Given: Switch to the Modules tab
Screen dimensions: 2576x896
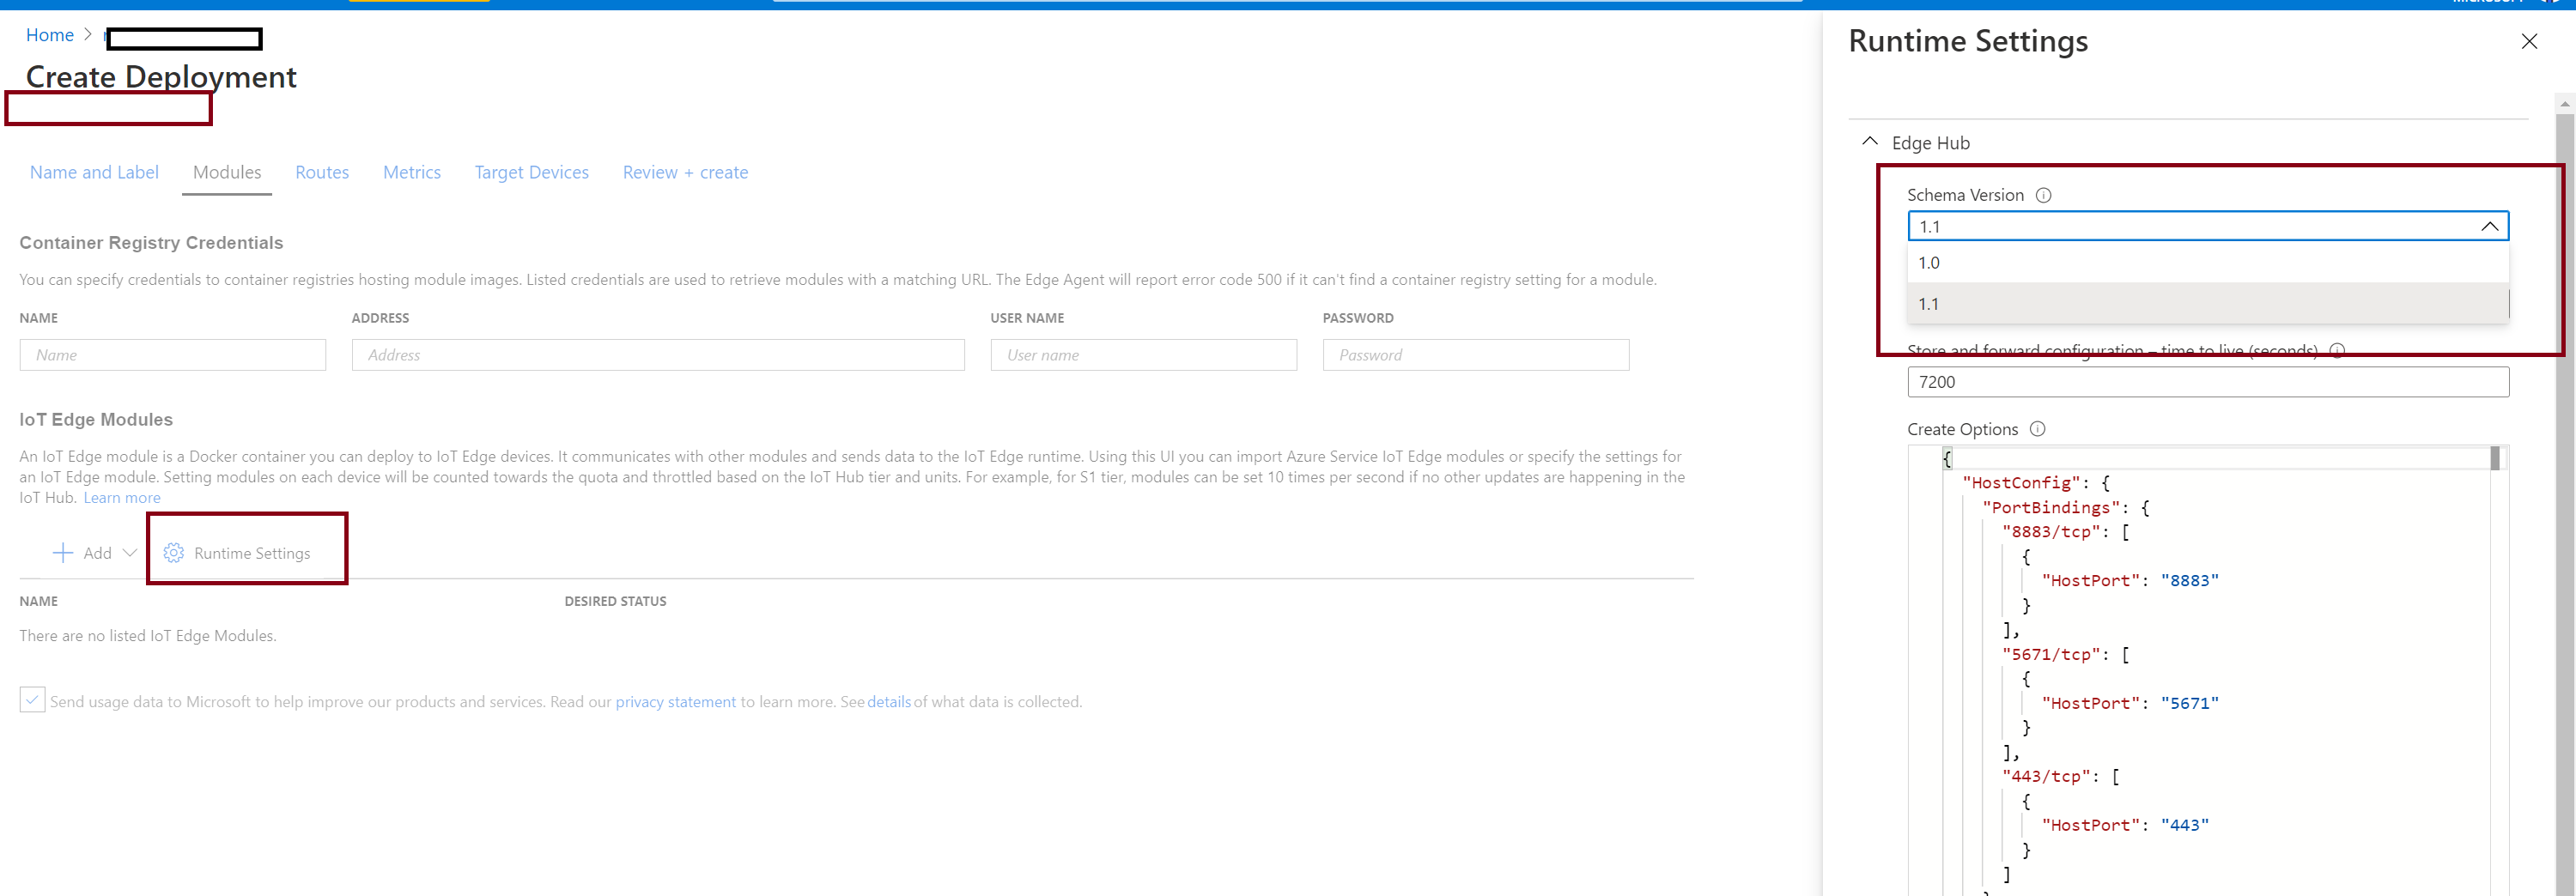Looking at the screenshot, I should click(x=227, y=172).
